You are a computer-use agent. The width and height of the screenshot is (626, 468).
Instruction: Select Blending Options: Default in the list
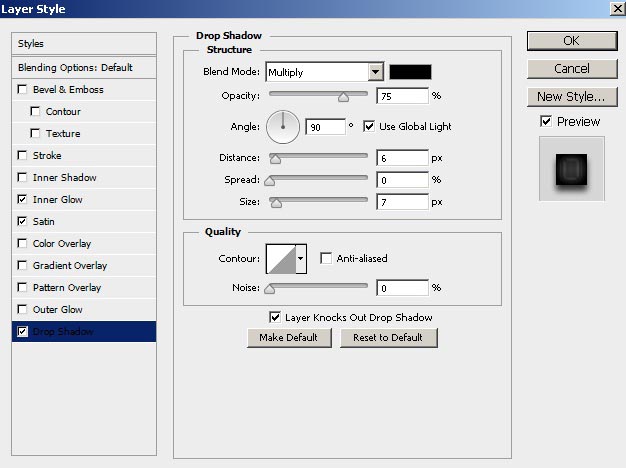coord(84,67)
